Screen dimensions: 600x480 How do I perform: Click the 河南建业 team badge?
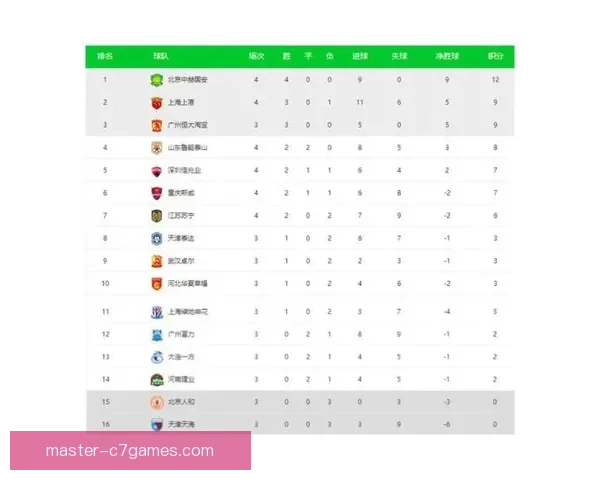pyautogui.click(x=156, y=380)
